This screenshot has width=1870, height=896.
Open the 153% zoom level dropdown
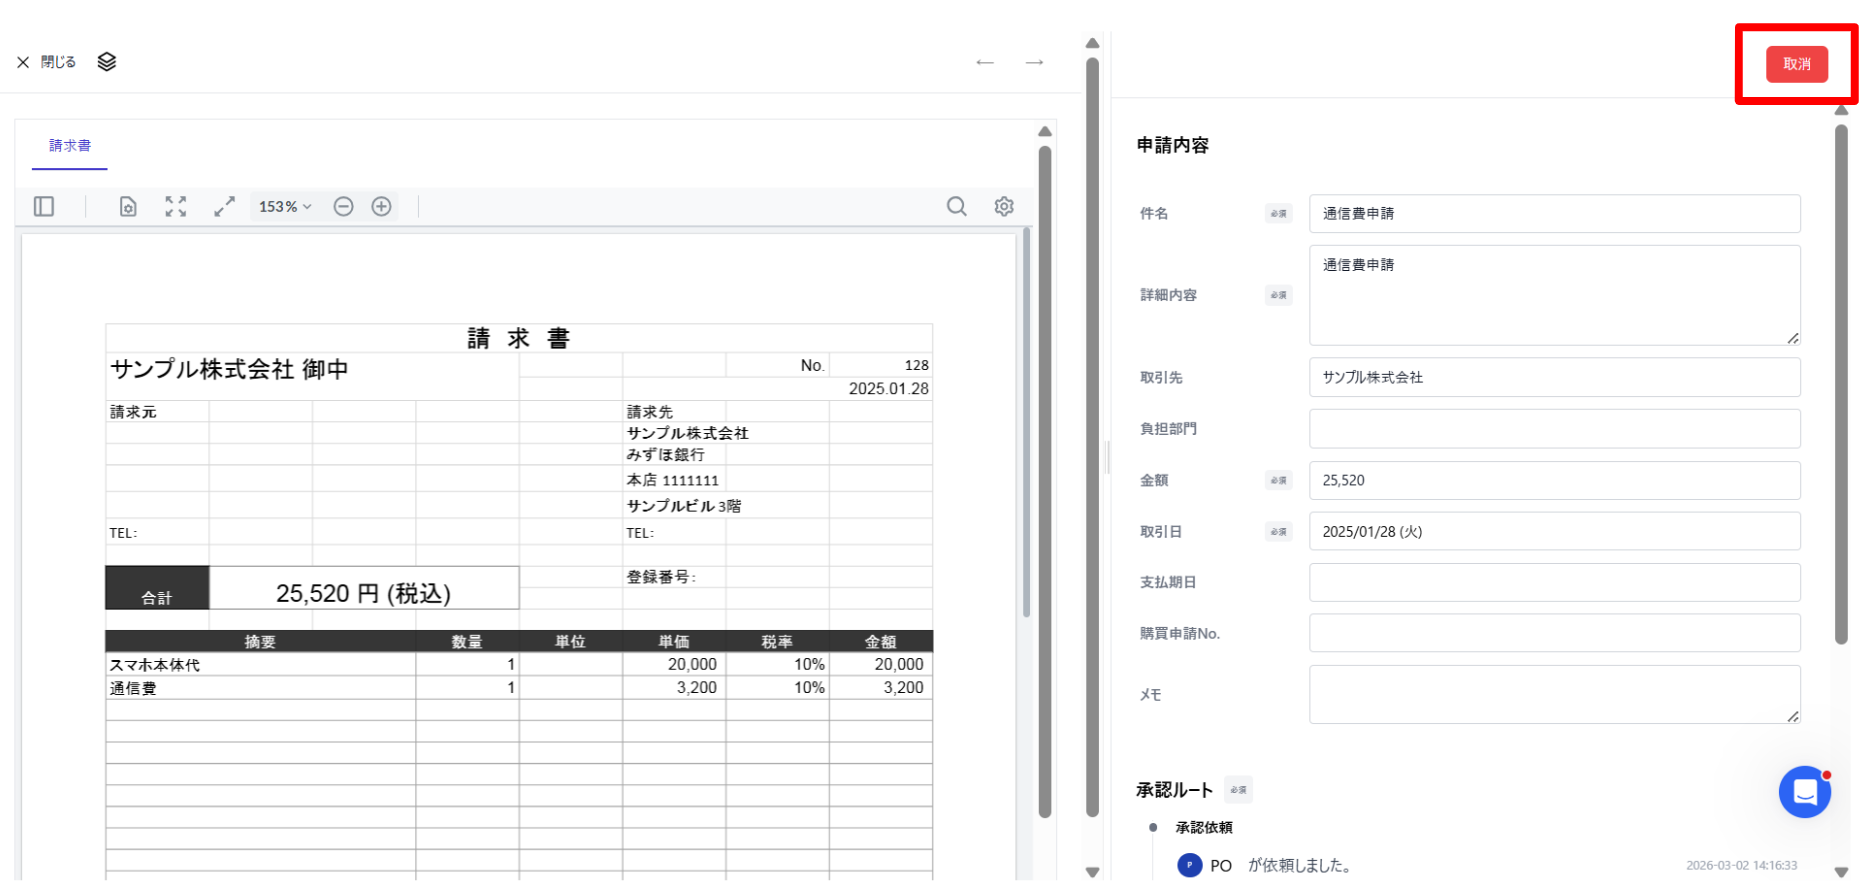click(x=285, y=206)
